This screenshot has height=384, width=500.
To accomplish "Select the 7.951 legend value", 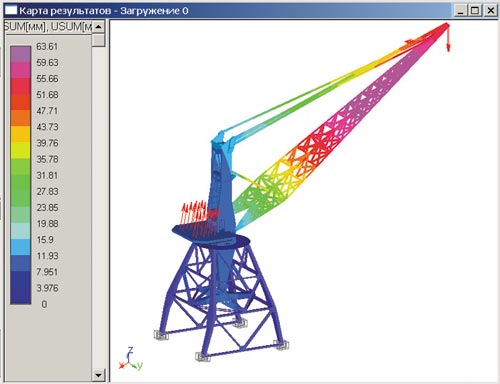I will click(x=47, y=272).
